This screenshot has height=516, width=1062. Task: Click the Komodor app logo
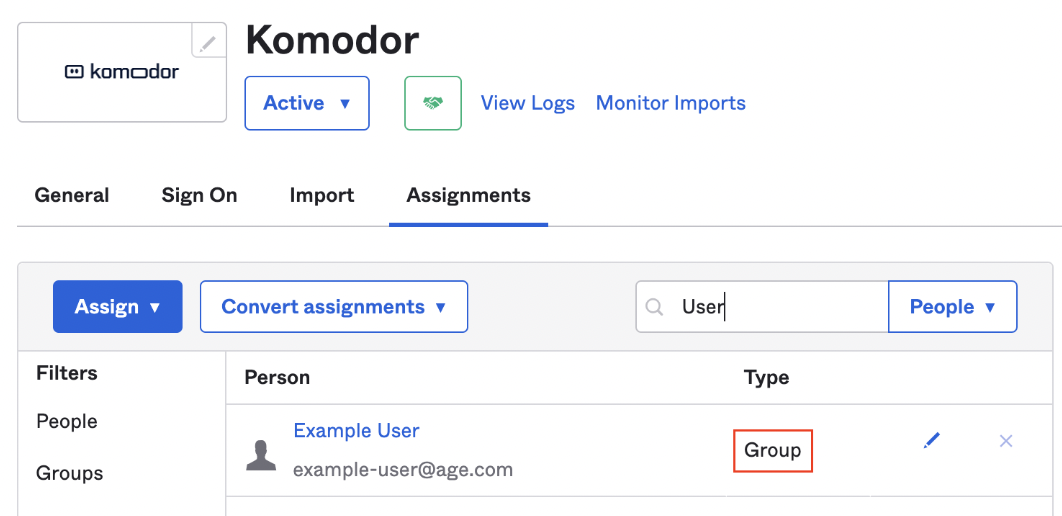122,72
